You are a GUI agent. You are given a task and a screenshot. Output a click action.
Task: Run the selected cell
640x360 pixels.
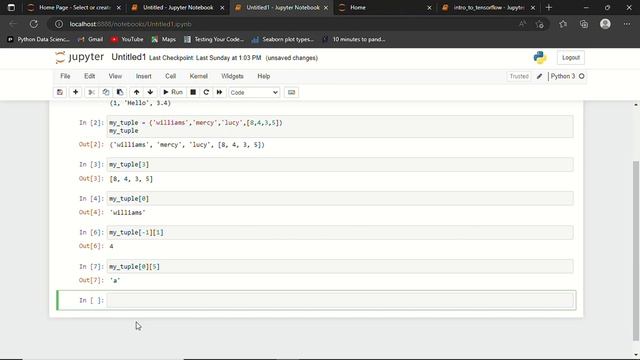point(173,92)
